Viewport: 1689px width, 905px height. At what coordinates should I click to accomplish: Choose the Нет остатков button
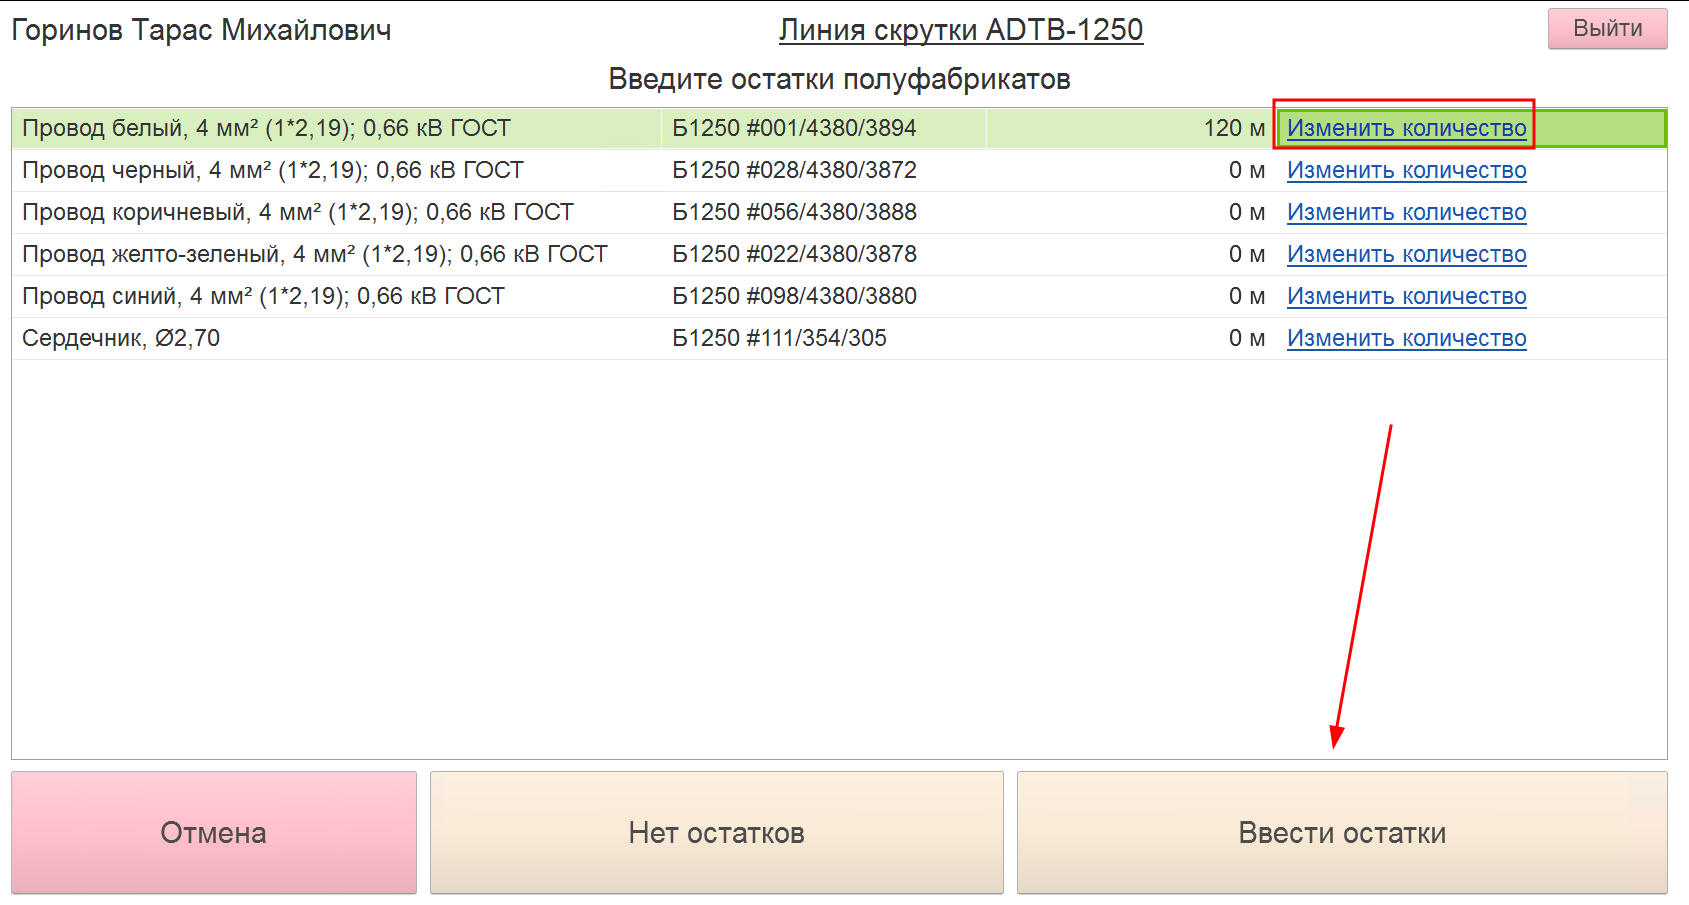click(x=716, y=832)
